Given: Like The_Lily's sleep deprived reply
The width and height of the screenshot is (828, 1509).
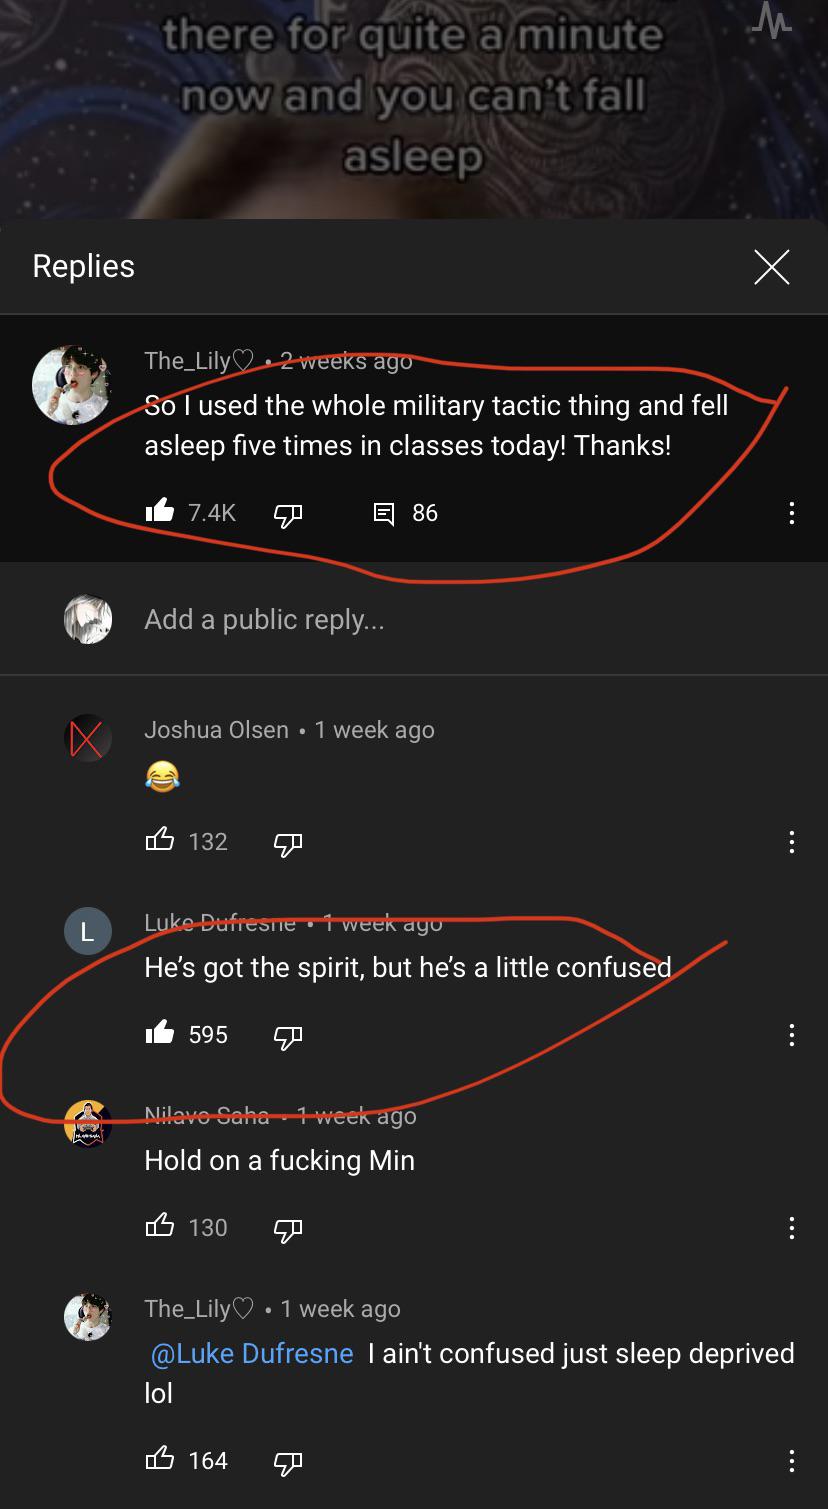Looking at the screenshot, I should (x=160, y=1460).
